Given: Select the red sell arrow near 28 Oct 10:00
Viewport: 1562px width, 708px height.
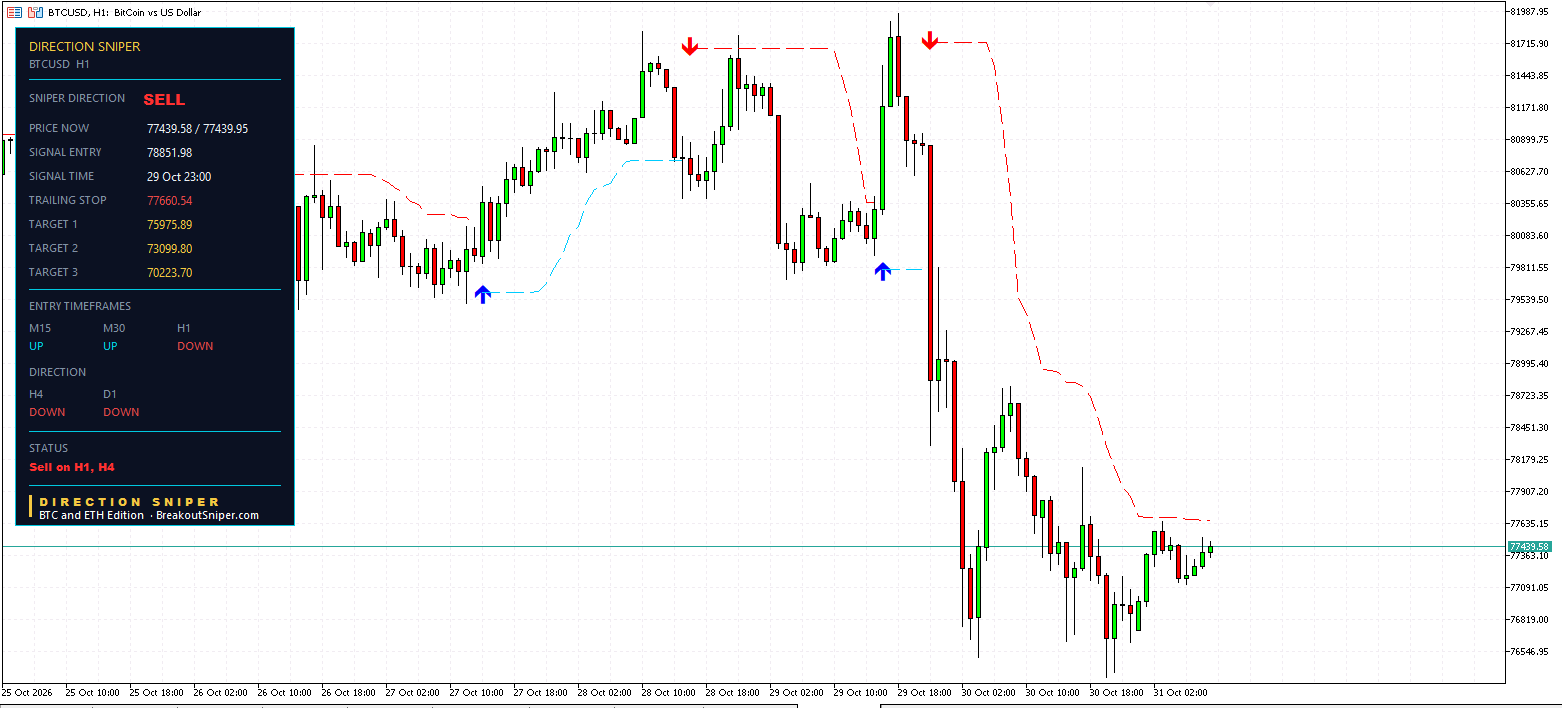Looking at the screenshot, I should coord(689,46).
